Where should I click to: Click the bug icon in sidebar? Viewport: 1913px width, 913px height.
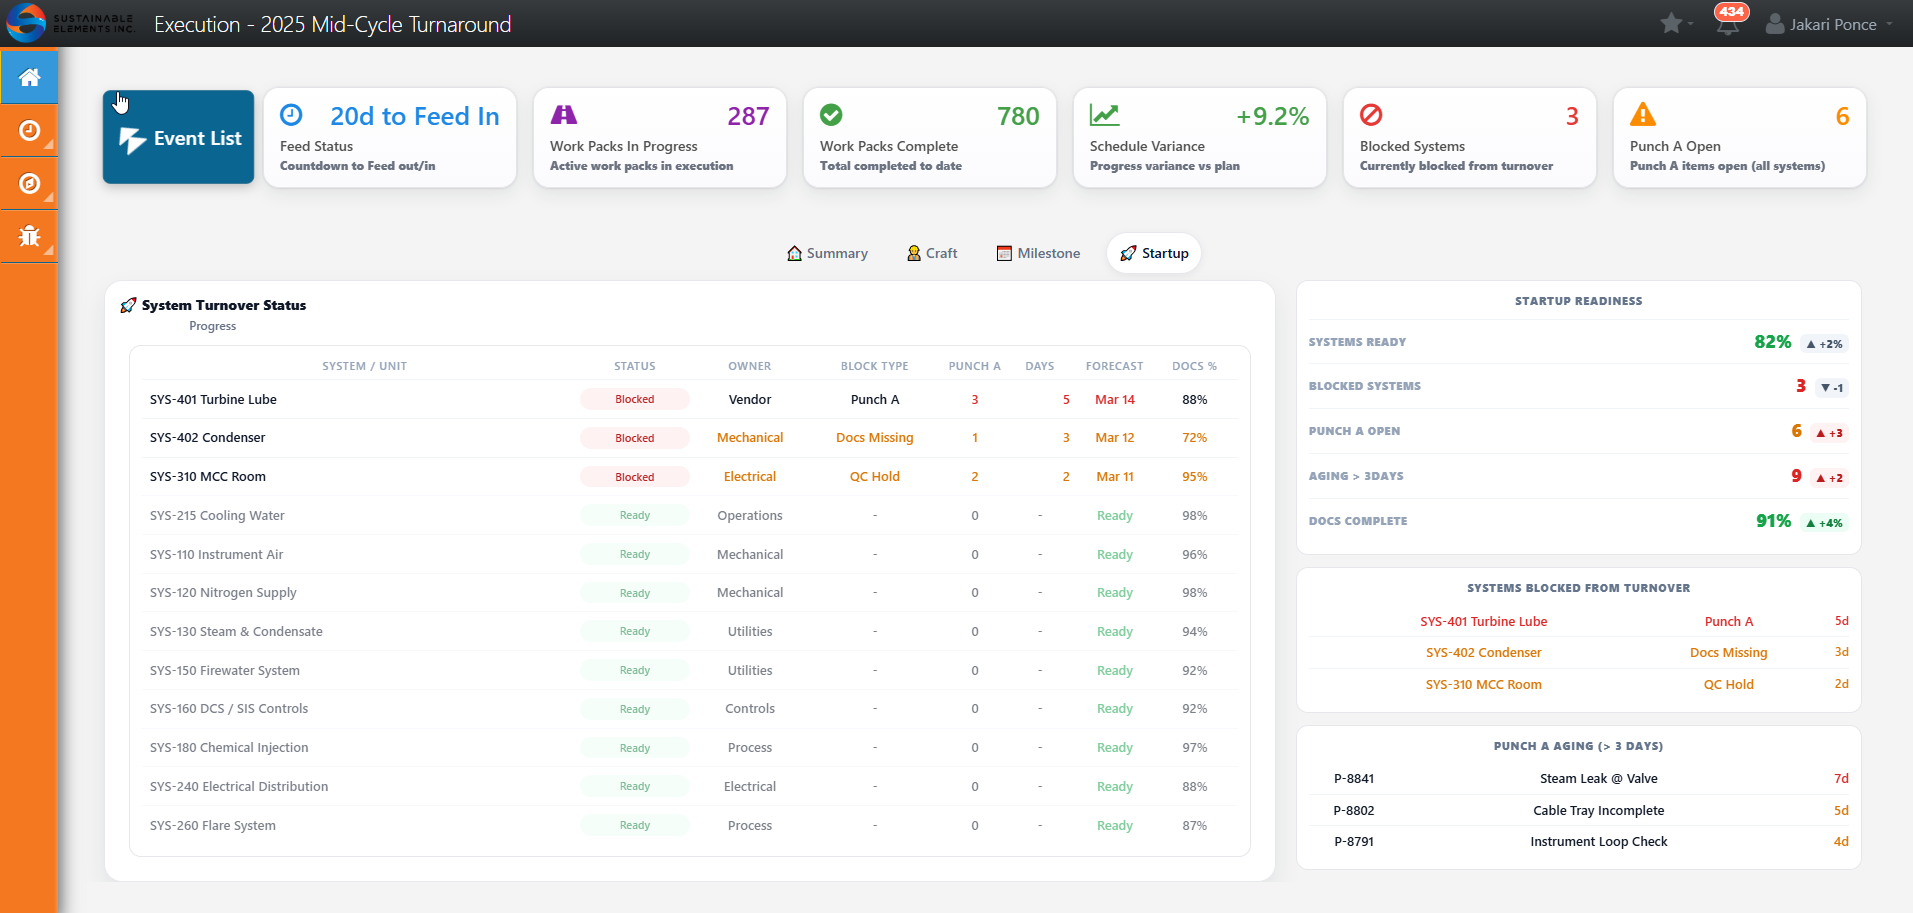click(x=29, y=236)
